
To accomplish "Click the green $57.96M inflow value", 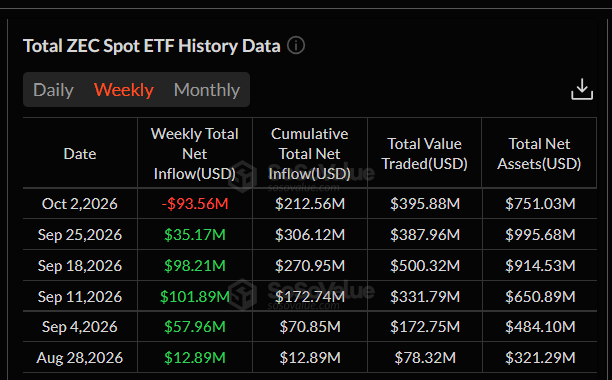I will click(195, 327).
